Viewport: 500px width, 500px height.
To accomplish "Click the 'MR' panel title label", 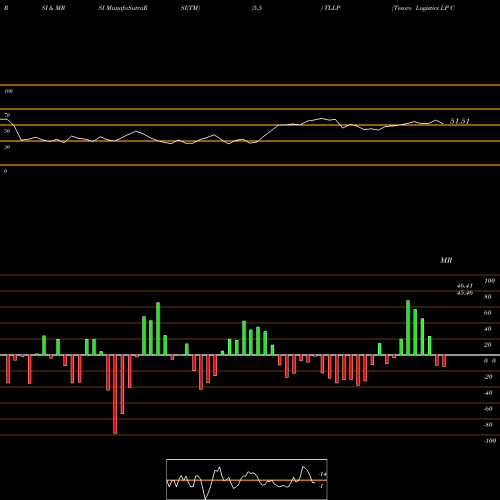I will click(446, 260).
